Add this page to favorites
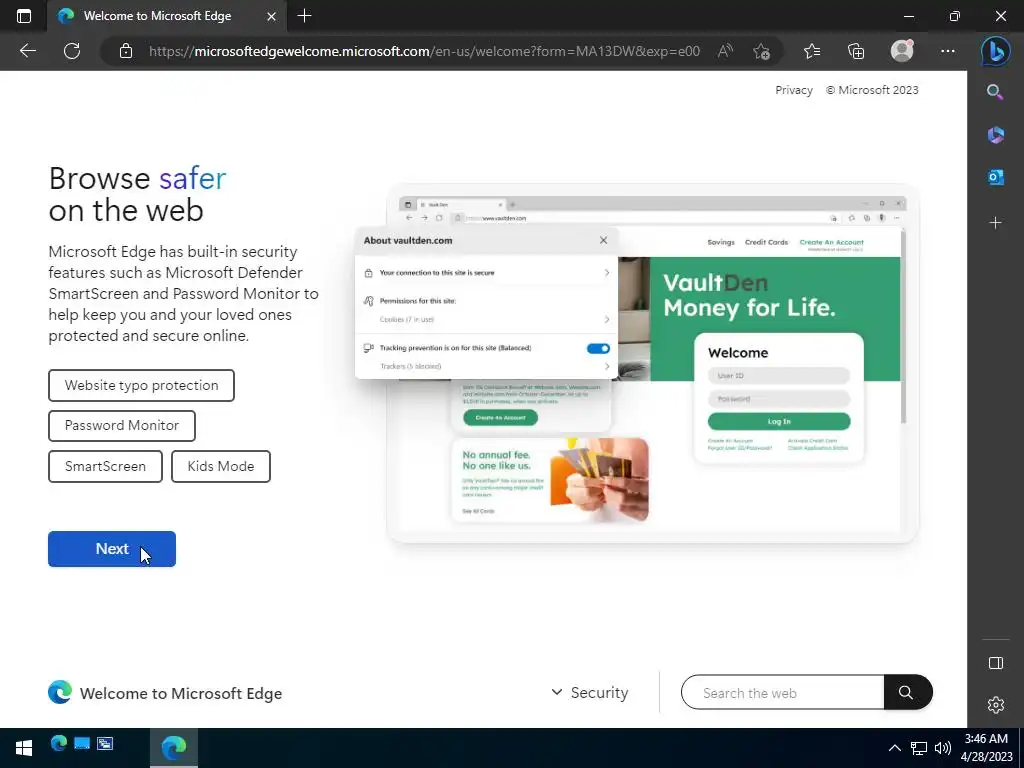The width and height of the screenshot is (1024, 768). click(761, 51)
